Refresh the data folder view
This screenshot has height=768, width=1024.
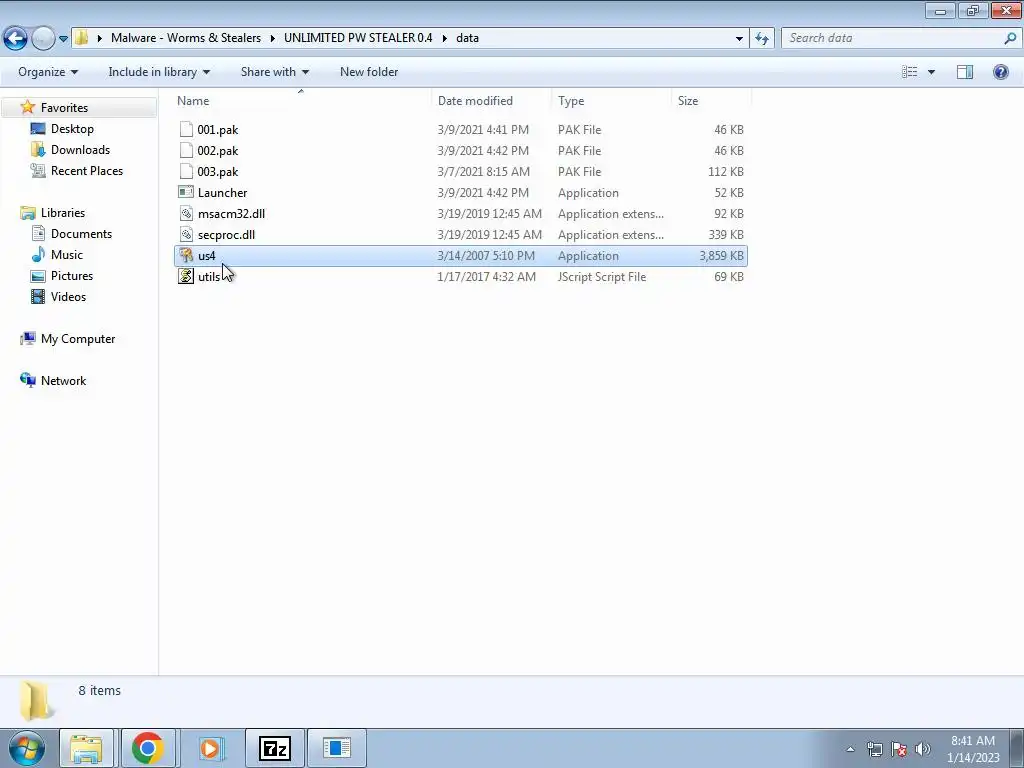click(761, 39)
